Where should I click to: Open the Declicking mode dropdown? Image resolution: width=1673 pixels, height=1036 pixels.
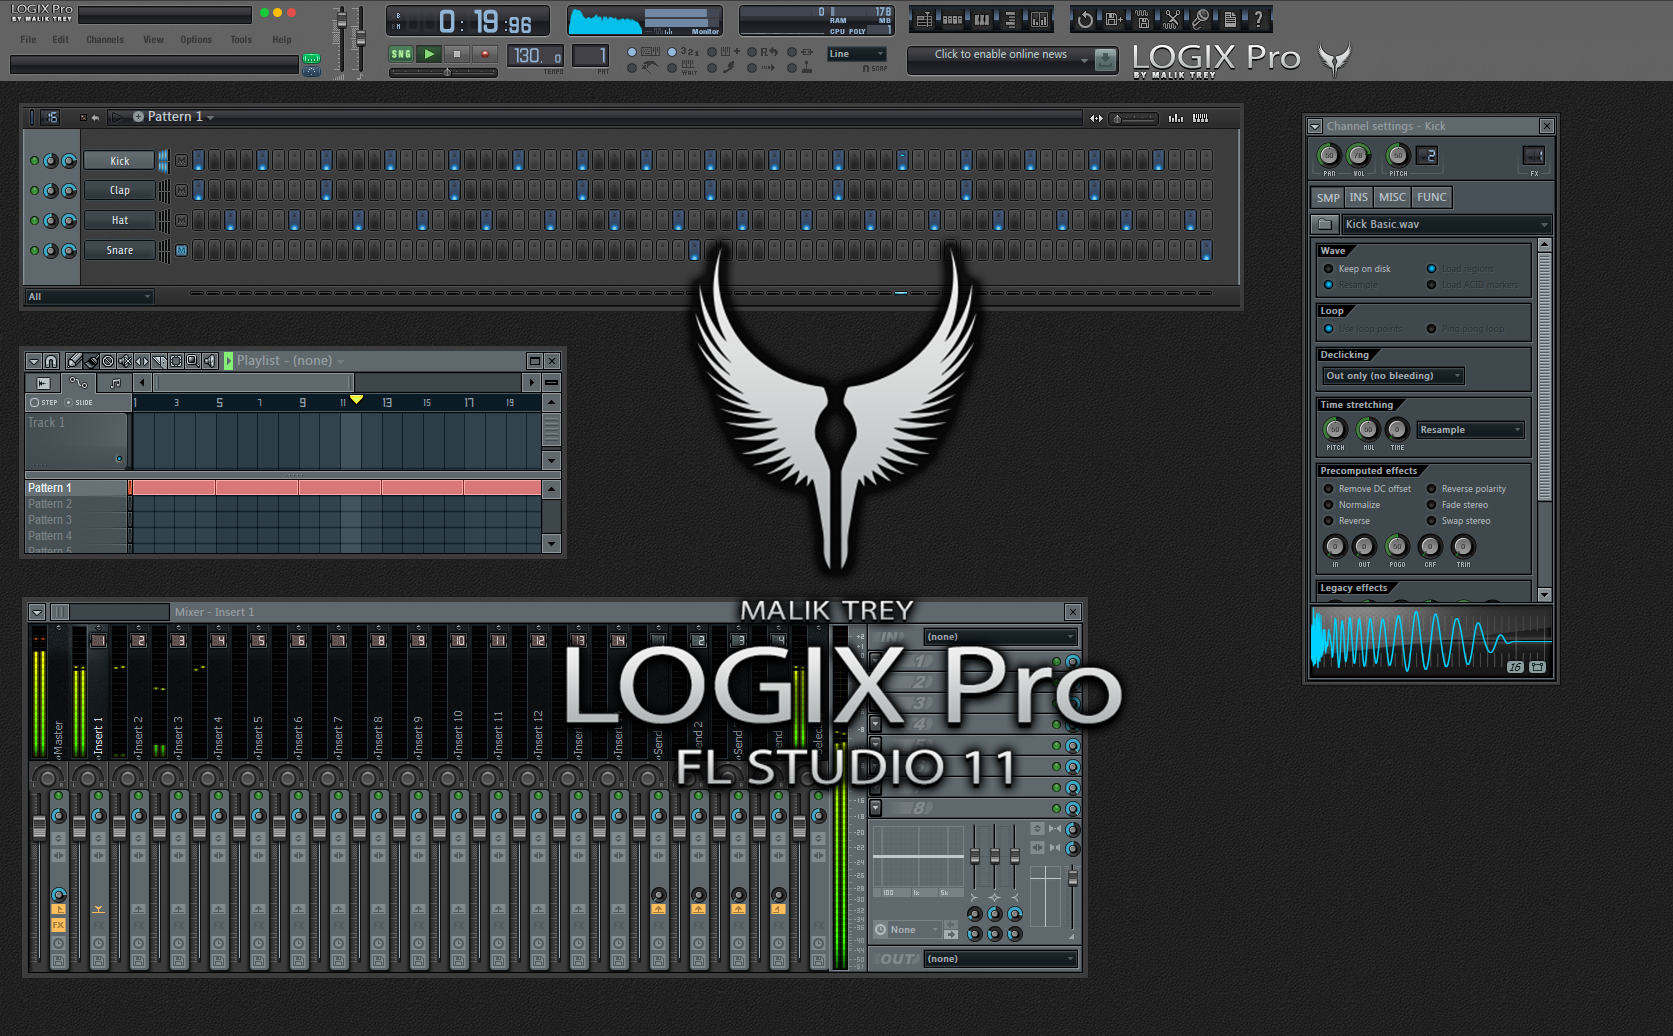click(1392, 375)
